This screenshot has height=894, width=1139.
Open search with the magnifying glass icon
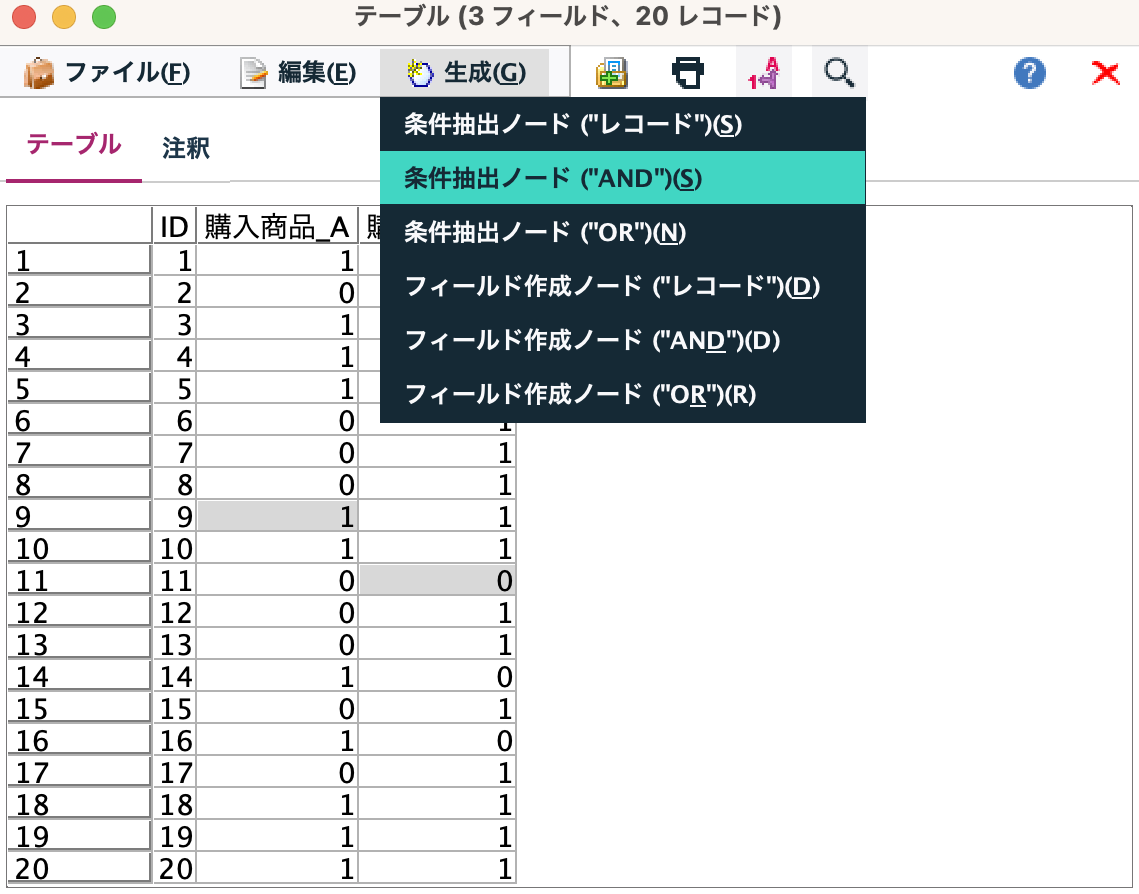pos(839,71)
